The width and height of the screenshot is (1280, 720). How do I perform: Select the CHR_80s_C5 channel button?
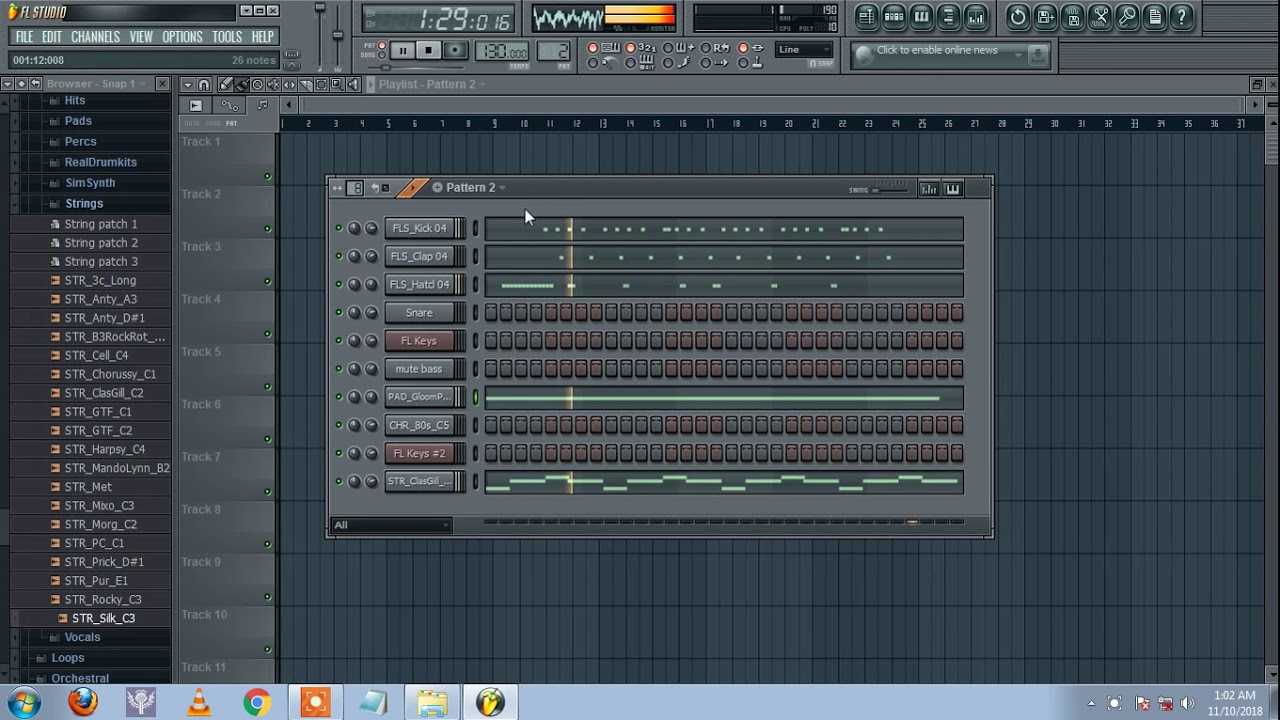pyautogui.click(x=419, y=426)
